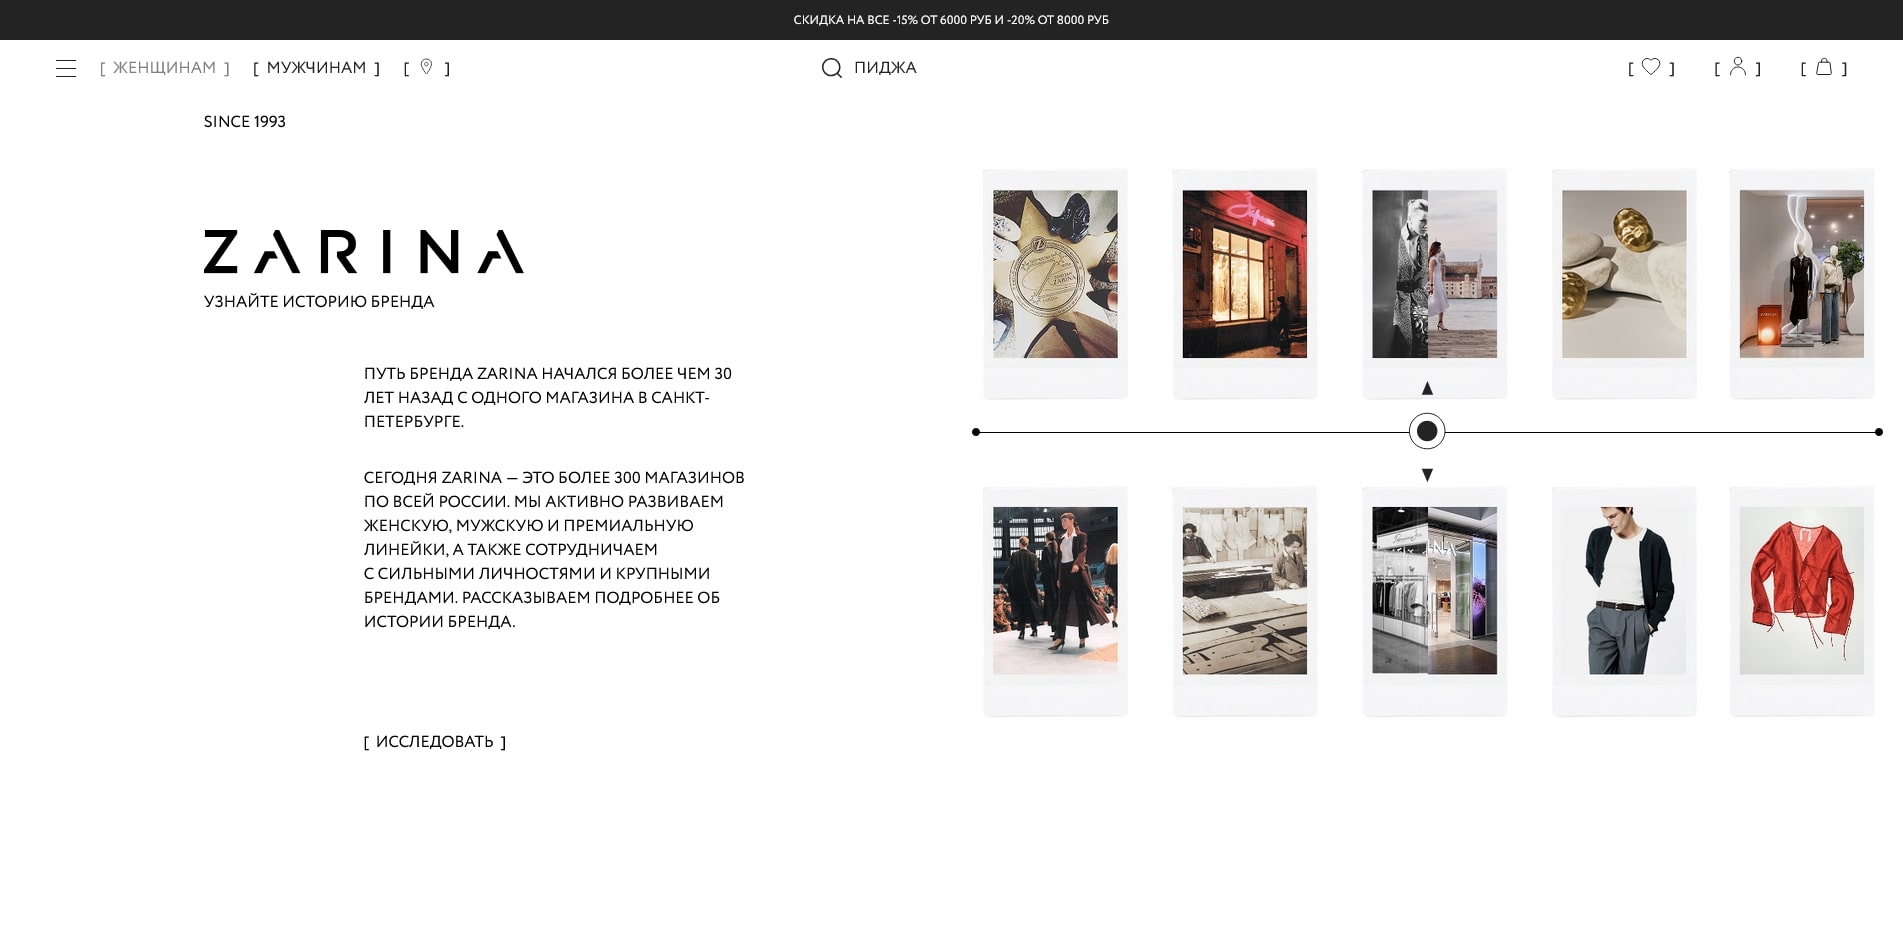Click the down arrow below timeline handle

click(1427, 475)
